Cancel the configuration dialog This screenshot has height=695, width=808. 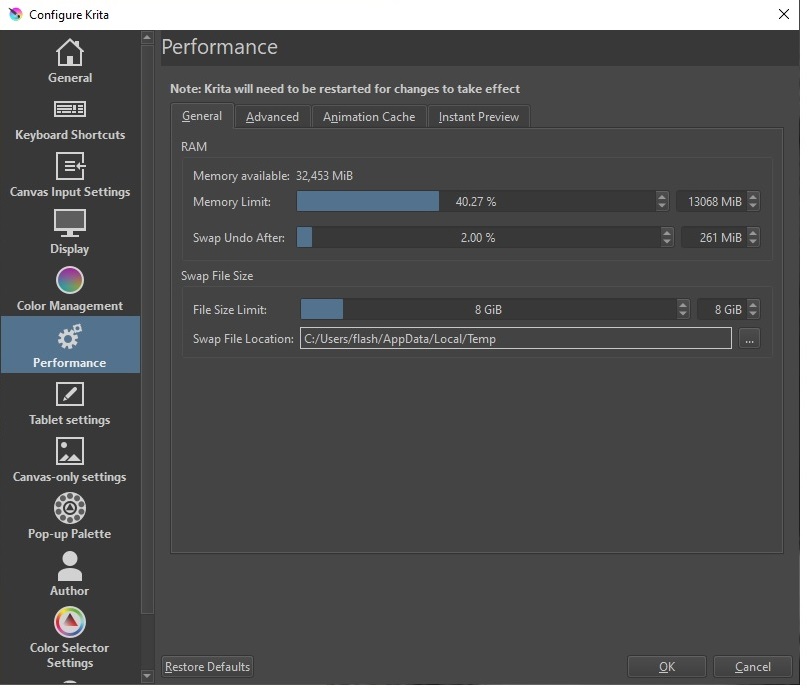coord(752,667)
